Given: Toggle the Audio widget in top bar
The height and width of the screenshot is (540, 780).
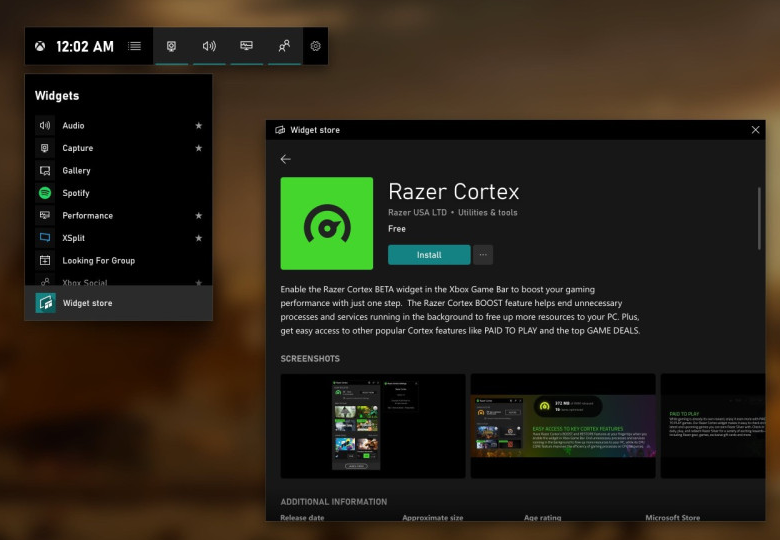Looking at the screenshot, I should [x=209, y=46].
